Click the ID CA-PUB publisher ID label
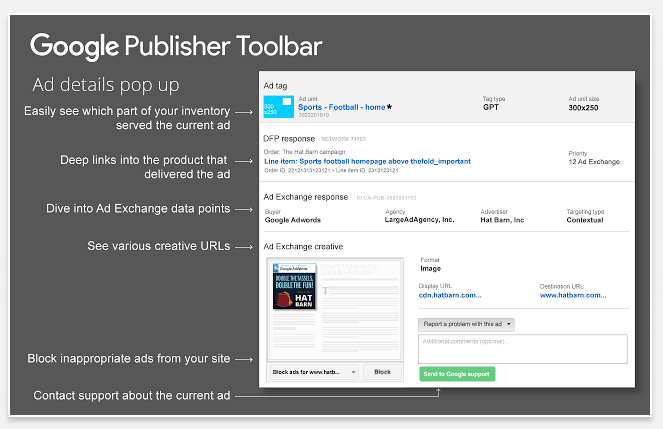The width and height of the screenshot is (663, 429). pos(386,198)
